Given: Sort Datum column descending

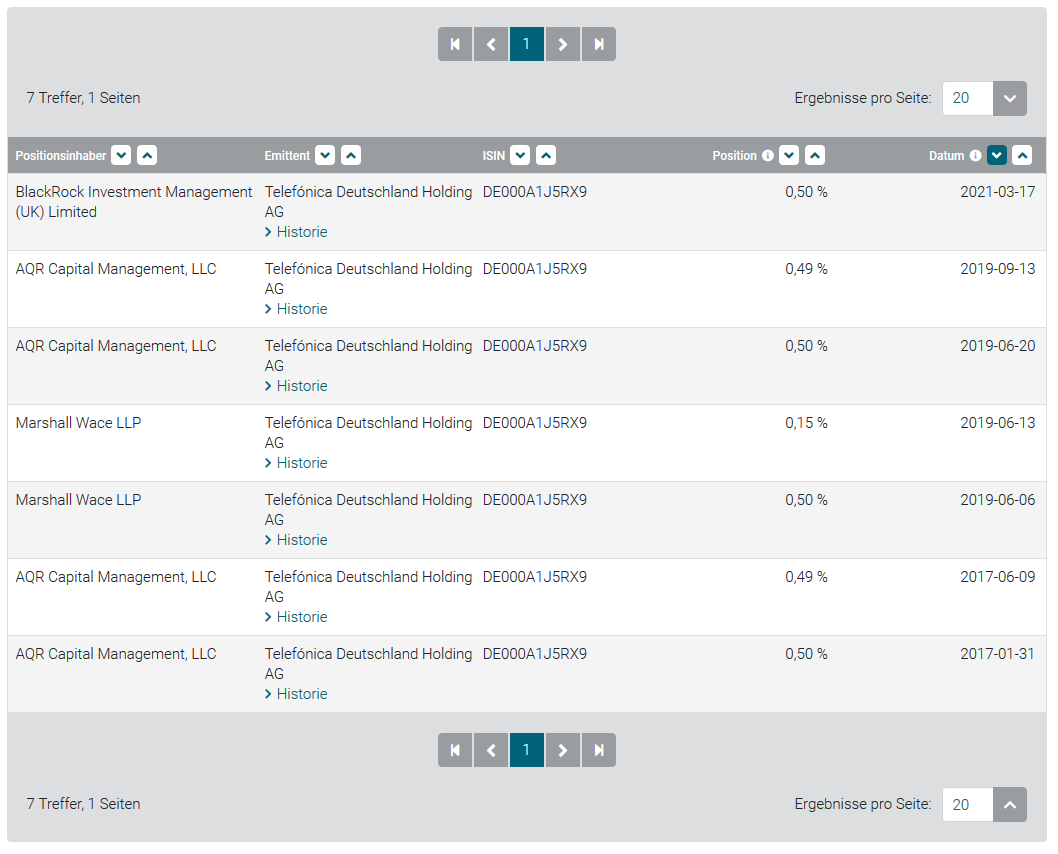Looking at the screenshot, I should click(x=997, y=156).
